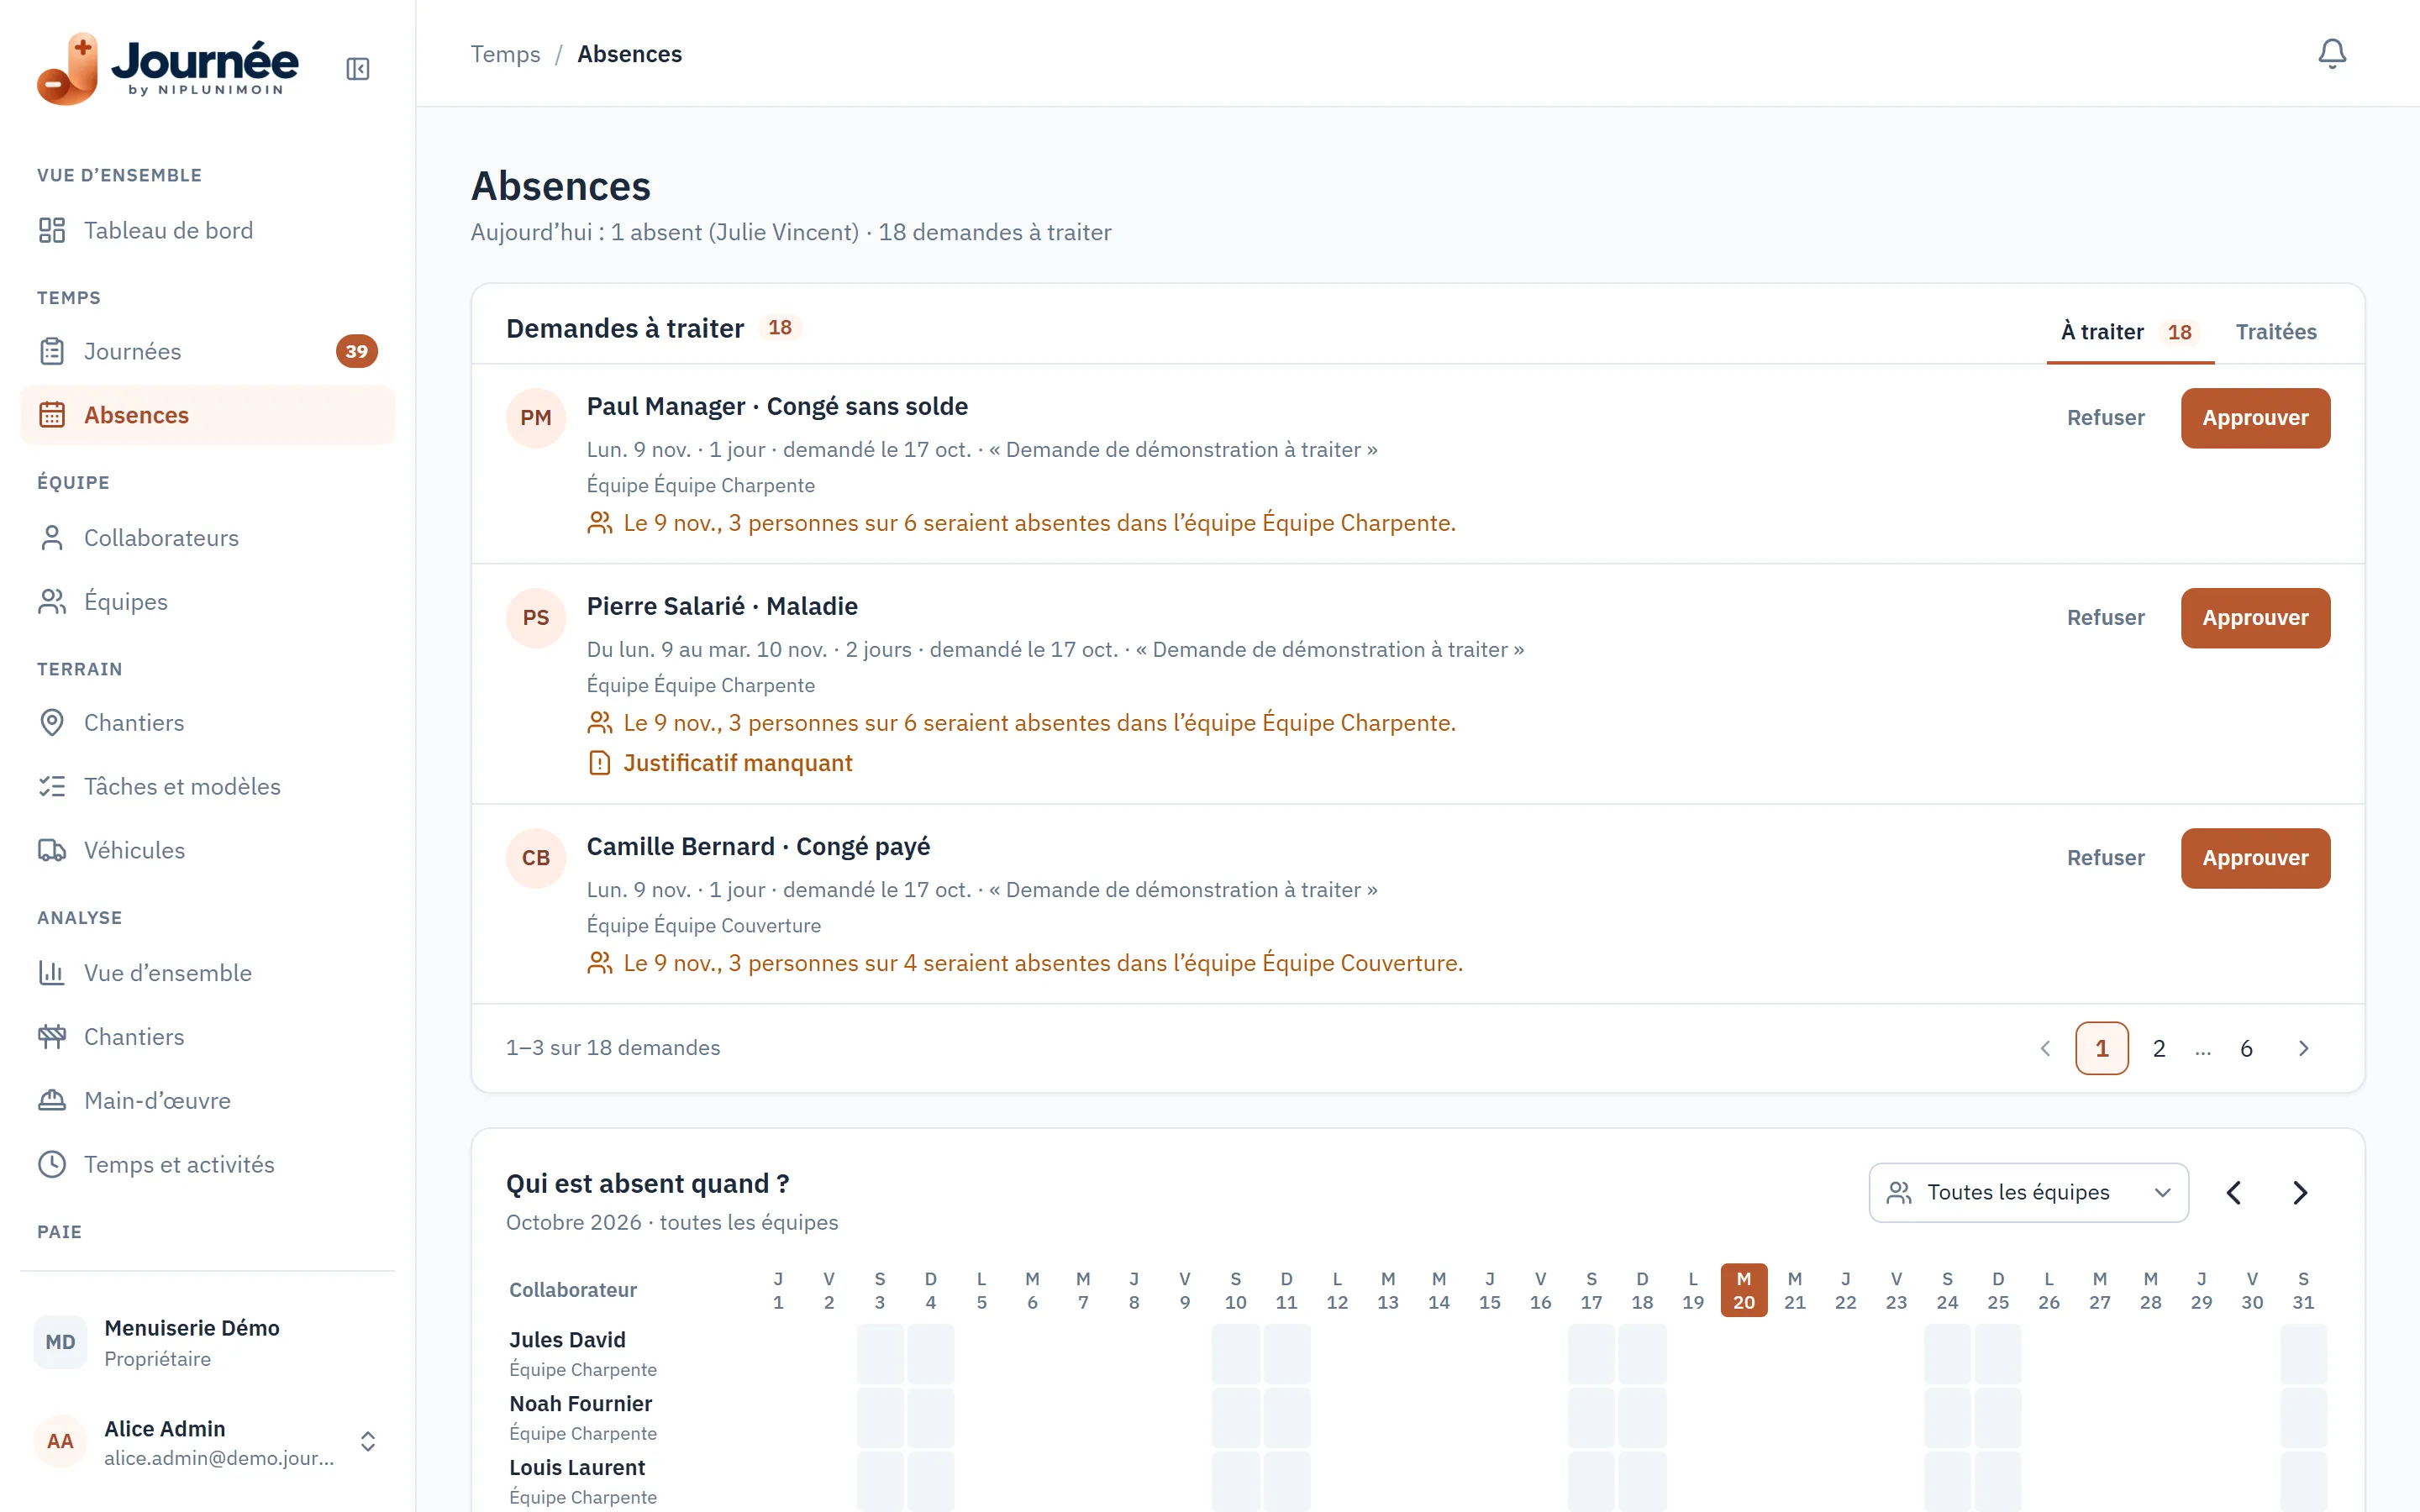The width and height of the screenshot is (2420, 1512).
Task: Go to next page of demandes
Action: 2303,1048
